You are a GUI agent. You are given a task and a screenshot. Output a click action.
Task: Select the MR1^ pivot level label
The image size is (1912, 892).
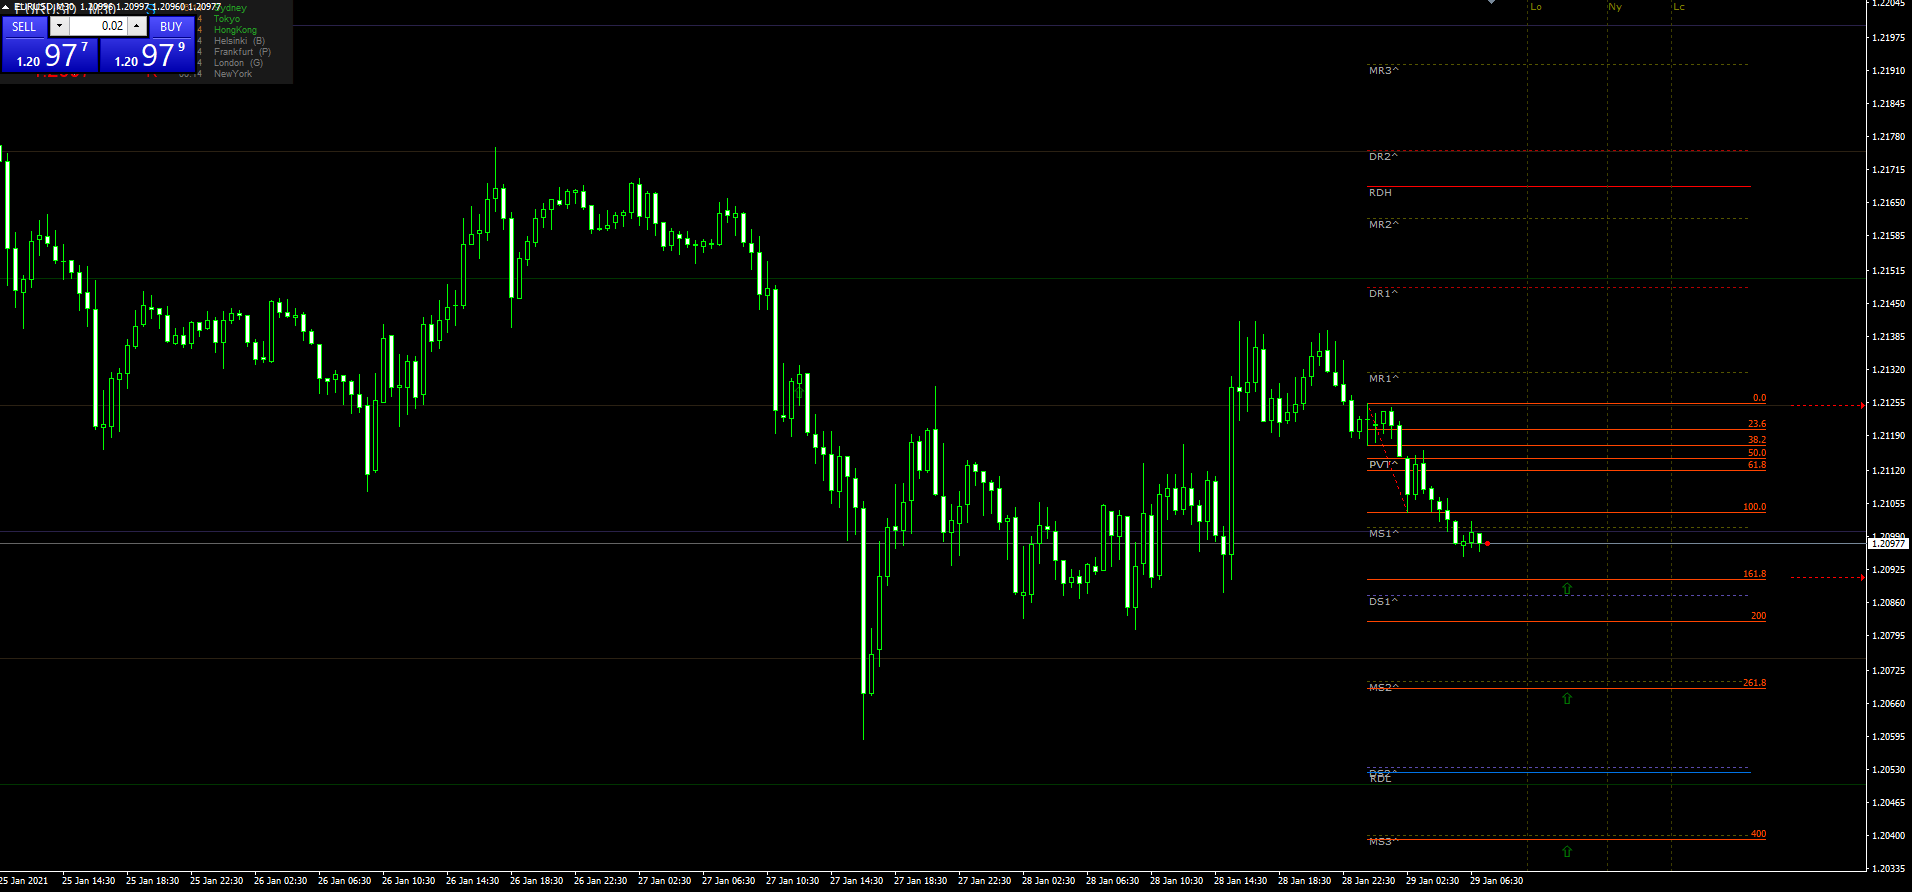[x=1383, y=379]
